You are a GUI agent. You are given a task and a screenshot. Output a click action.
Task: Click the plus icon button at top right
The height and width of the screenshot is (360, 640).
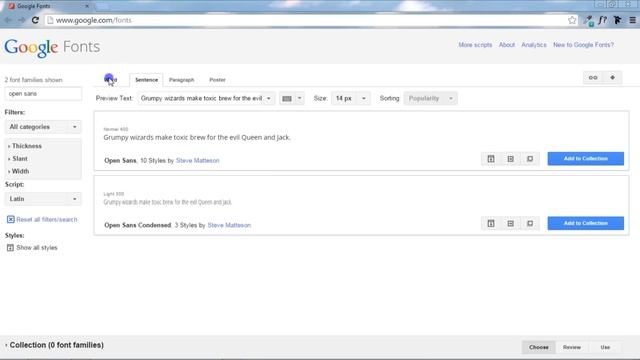[612, 78]
